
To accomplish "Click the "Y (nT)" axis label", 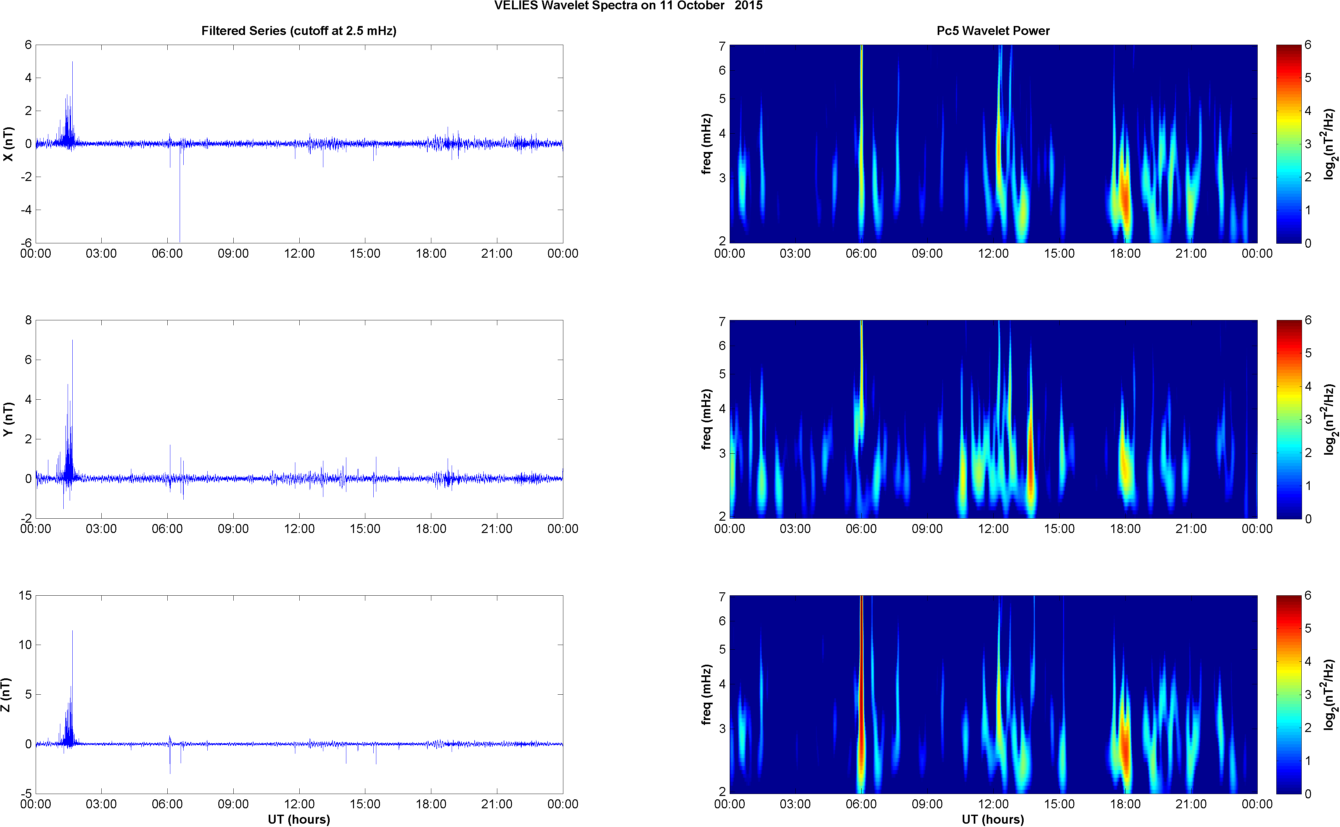I will click(8, 419).
